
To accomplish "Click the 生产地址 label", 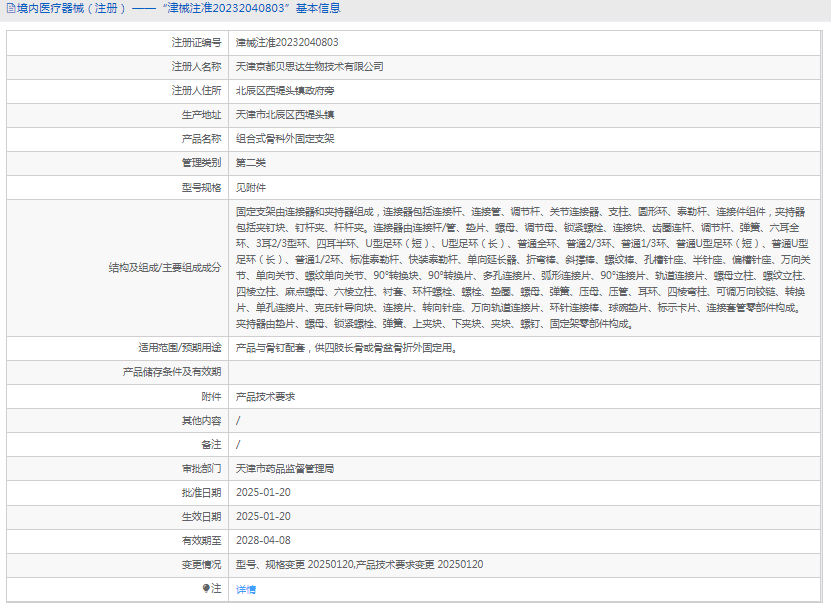I will [x=201, y=114].
